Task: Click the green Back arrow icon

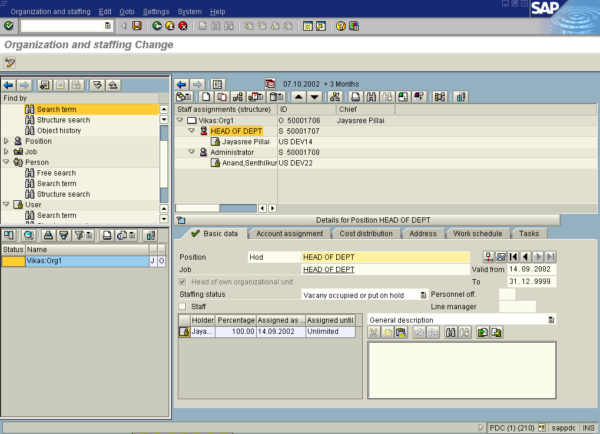Action: (157, 26)
